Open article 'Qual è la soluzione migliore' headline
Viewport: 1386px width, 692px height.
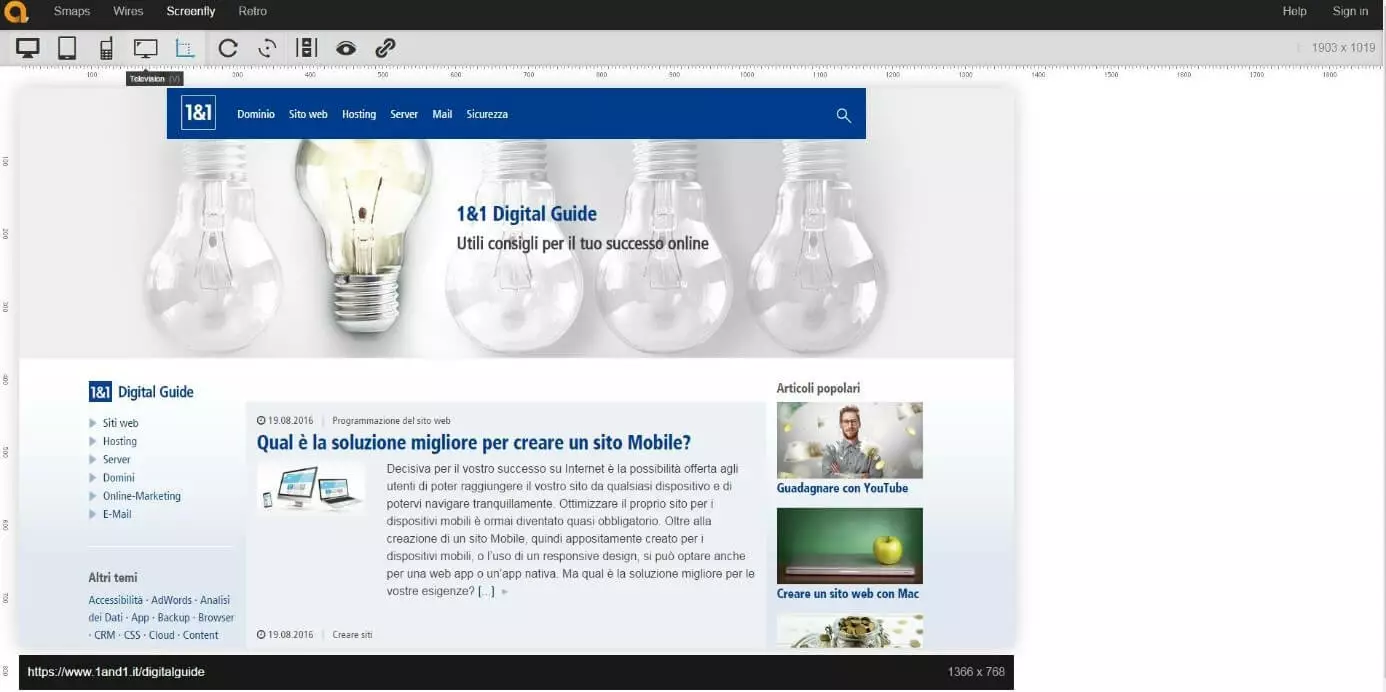474,442
